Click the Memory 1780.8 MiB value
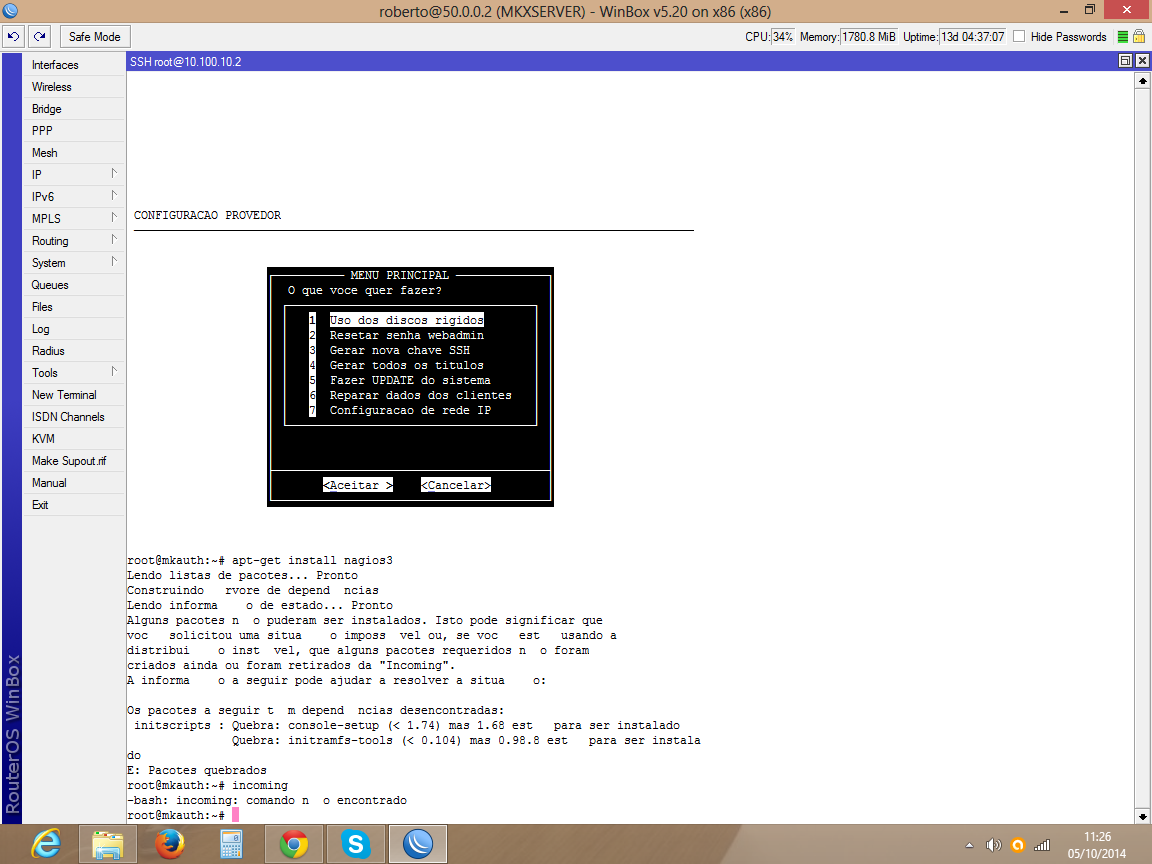The width and height of the screenshot is (1152, 864). coord(868,37)
